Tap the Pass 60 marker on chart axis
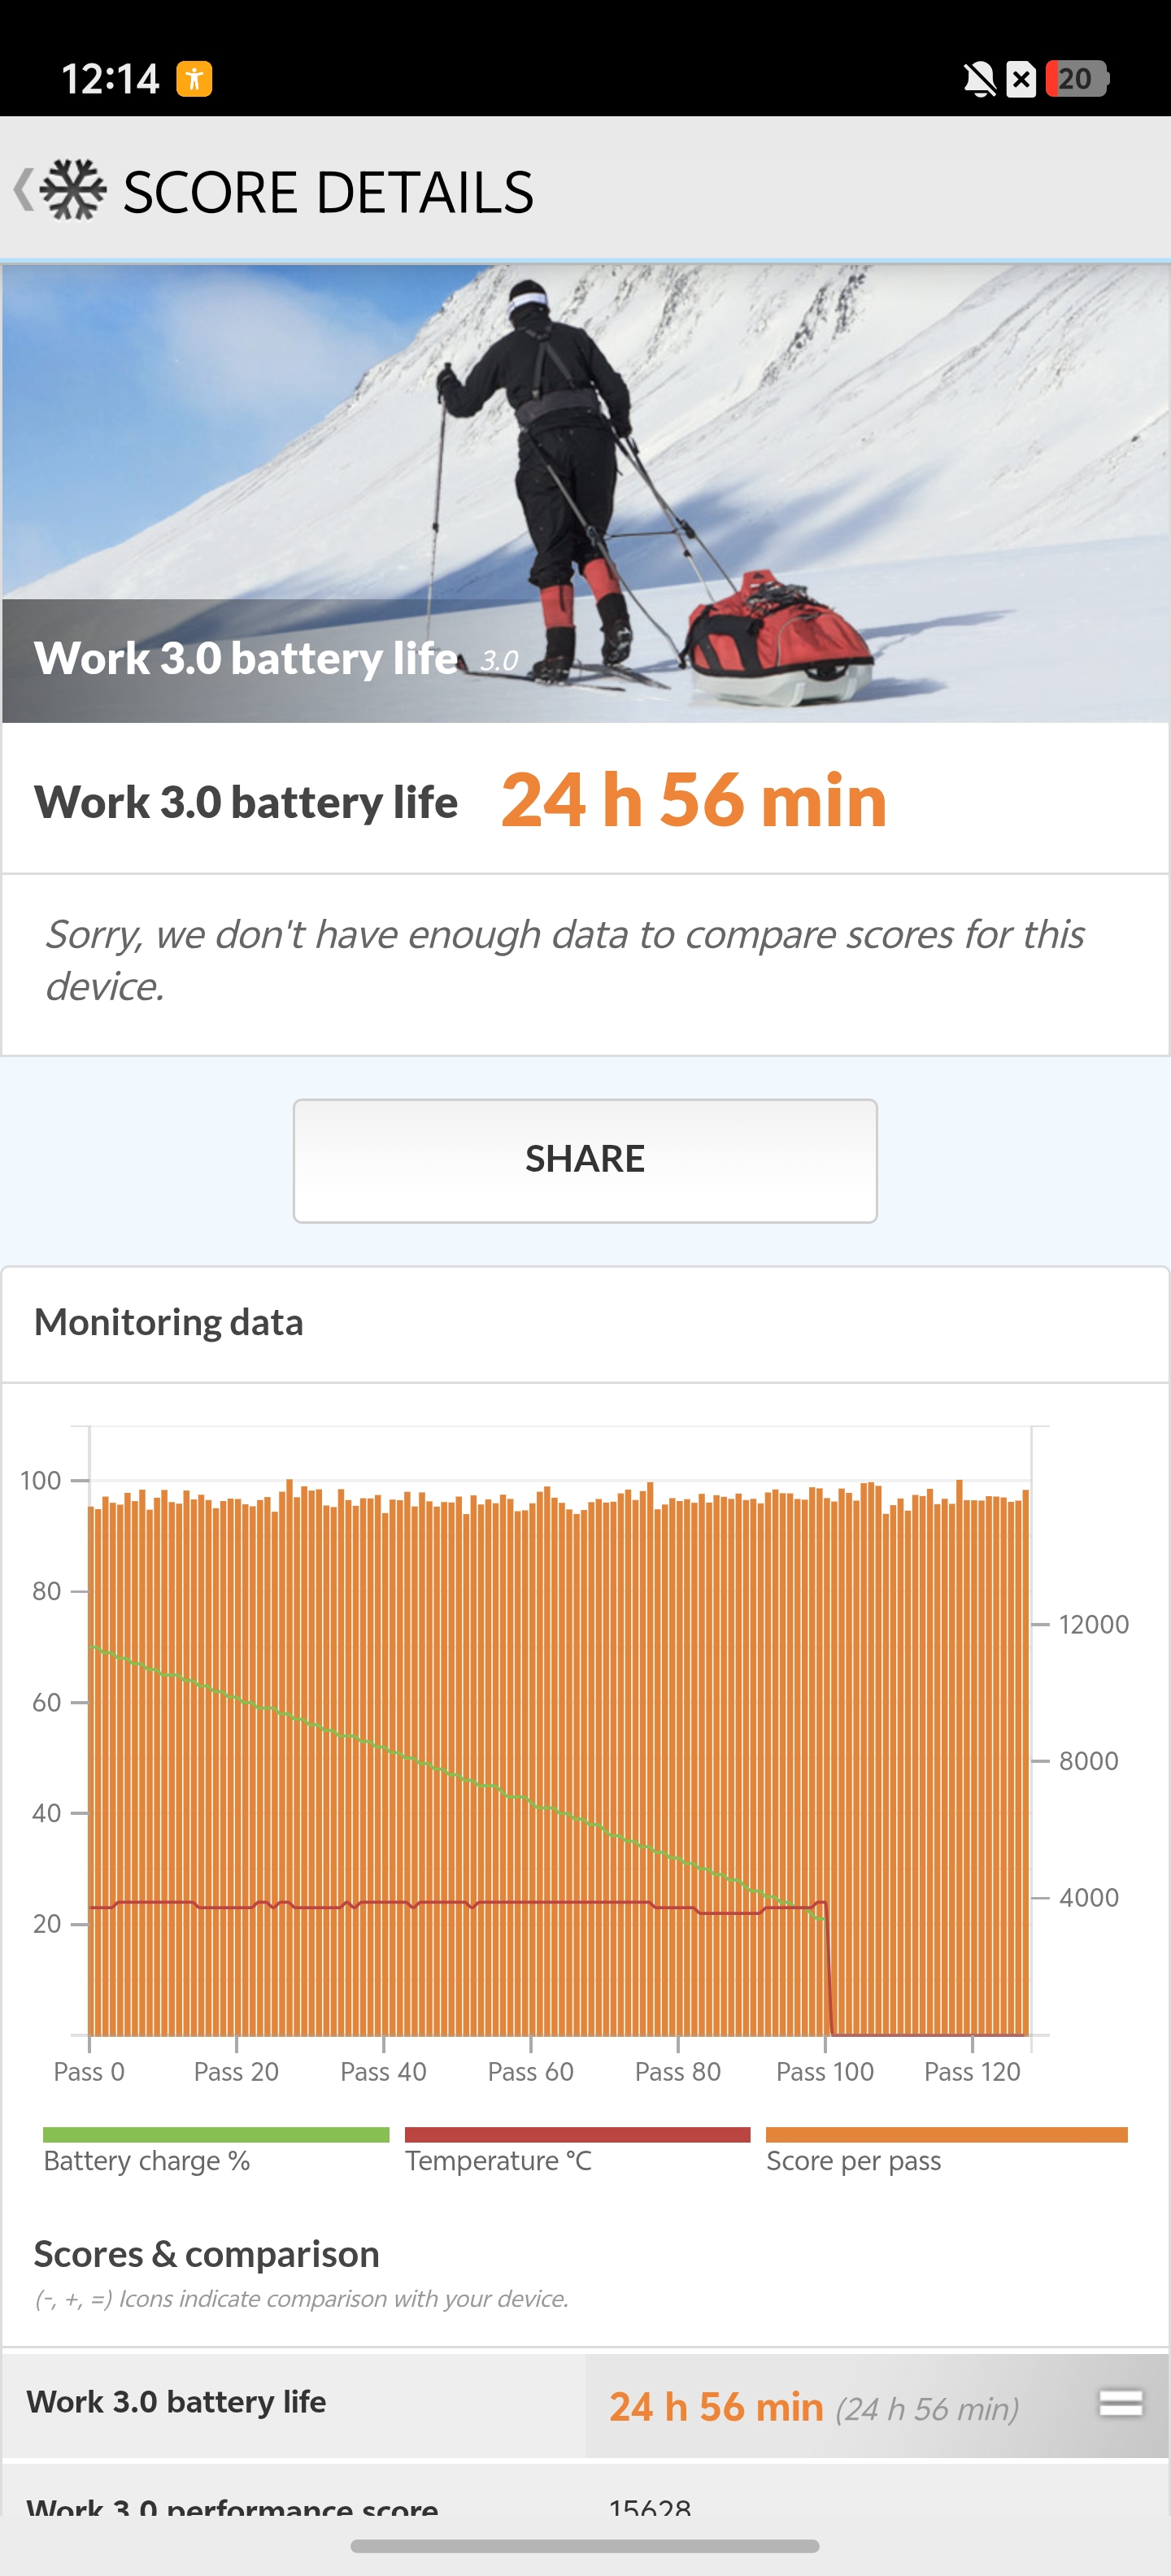Screen dimensions: 1171x2576 click(x=530, y=2071)
